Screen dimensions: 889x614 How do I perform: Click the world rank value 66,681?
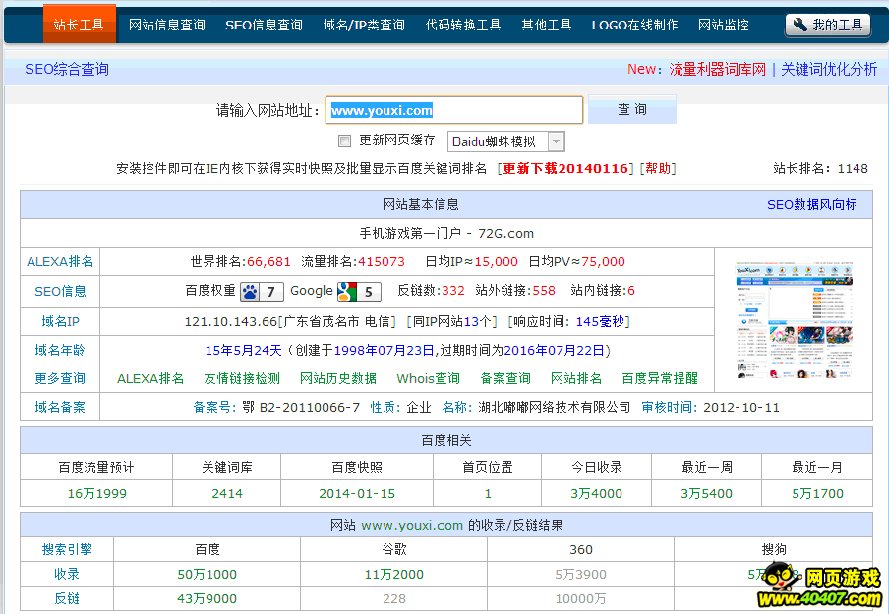click(x=269, y=261)
